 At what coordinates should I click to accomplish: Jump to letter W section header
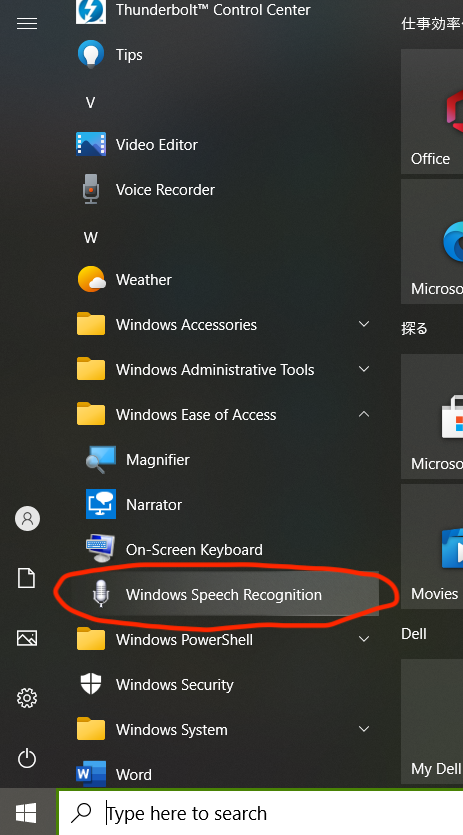click(91, 238)
